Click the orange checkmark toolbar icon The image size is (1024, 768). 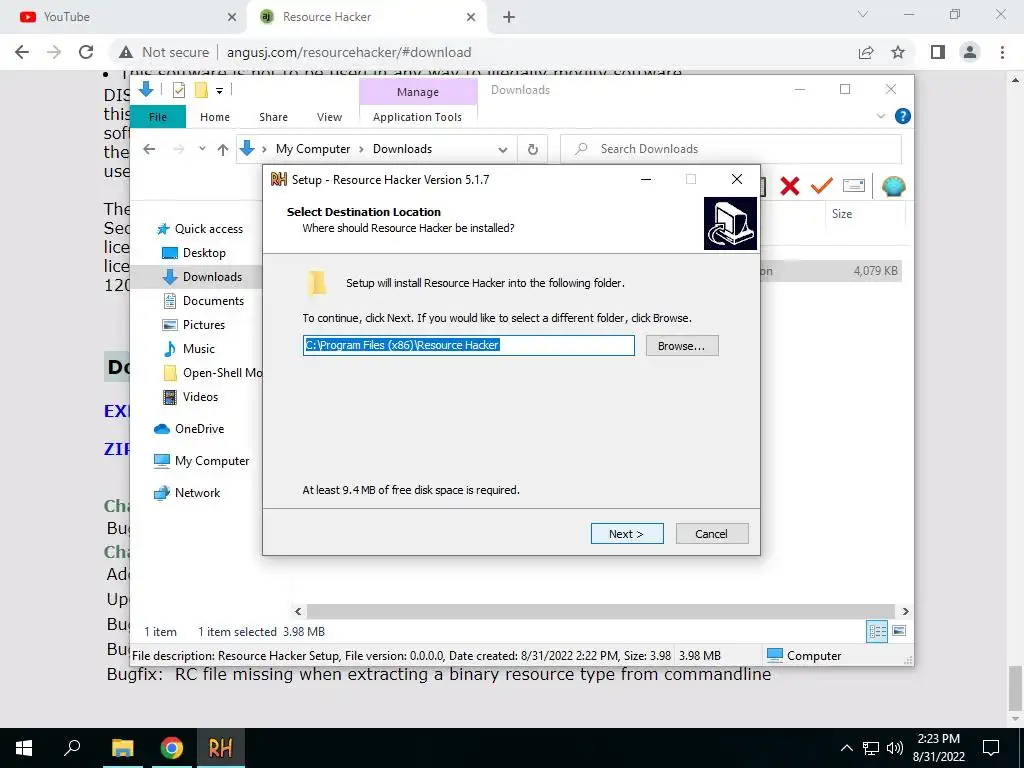[822, 186]
